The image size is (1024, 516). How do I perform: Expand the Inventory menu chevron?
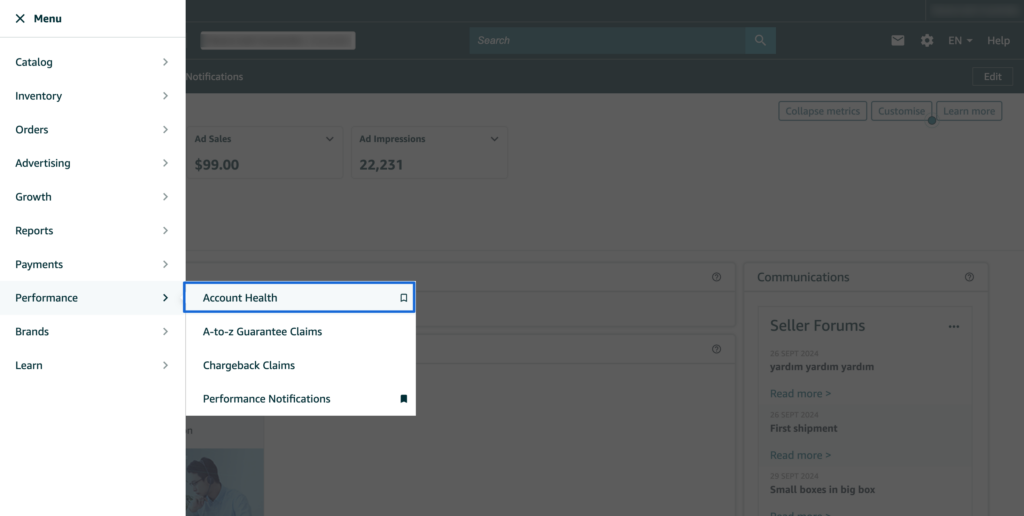(x=165, y=96)
